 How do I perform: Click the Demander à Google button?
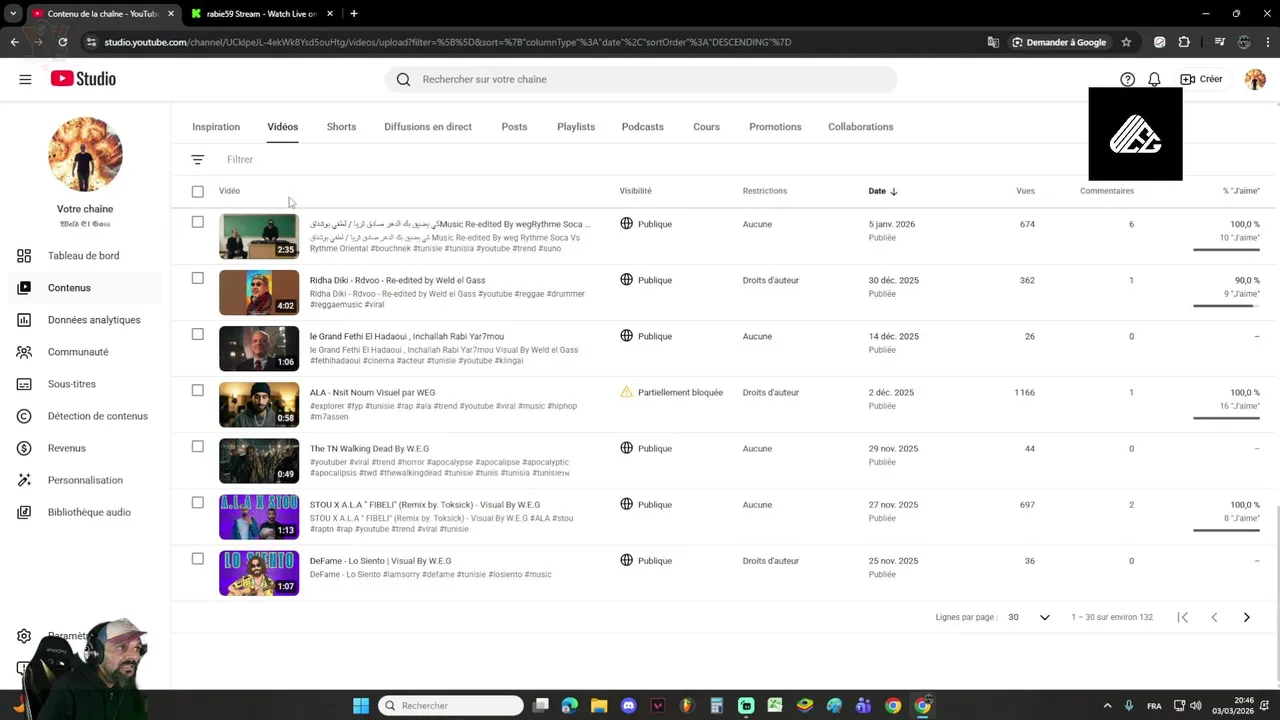1059,42
